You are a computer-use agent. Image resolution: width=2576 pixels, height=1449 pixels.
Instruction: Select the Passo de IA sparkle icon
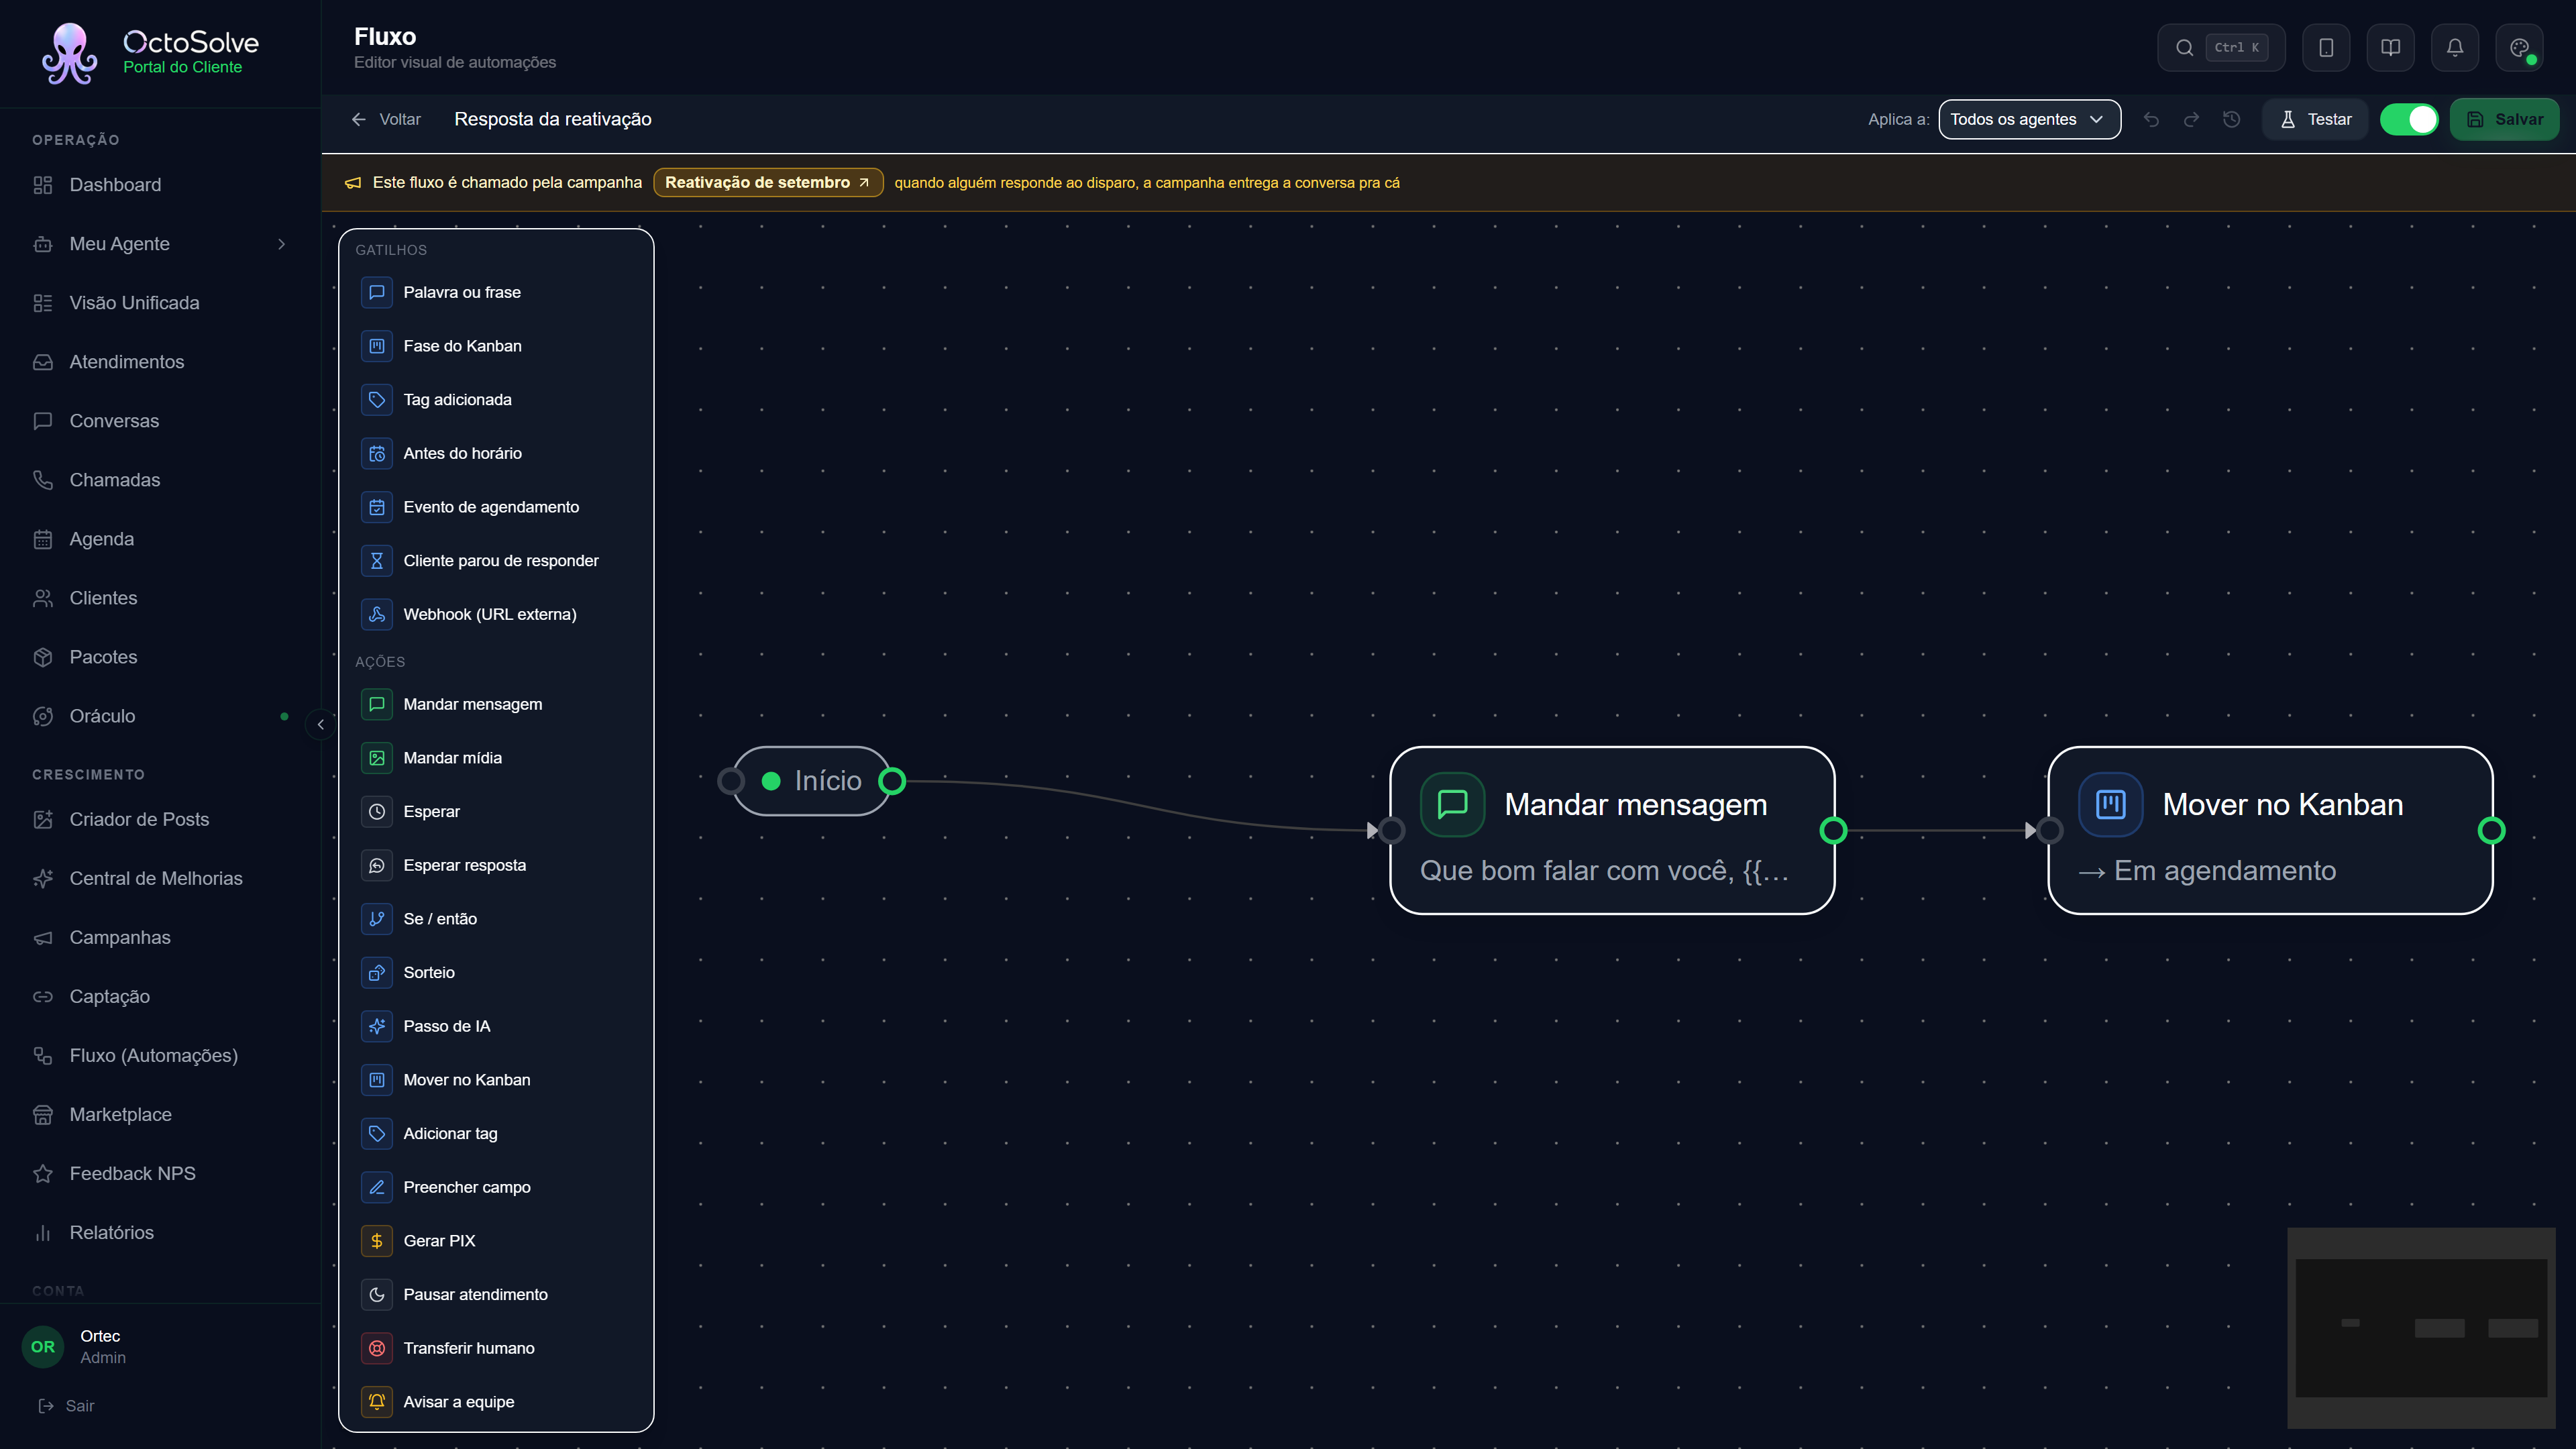[377, 1026]
